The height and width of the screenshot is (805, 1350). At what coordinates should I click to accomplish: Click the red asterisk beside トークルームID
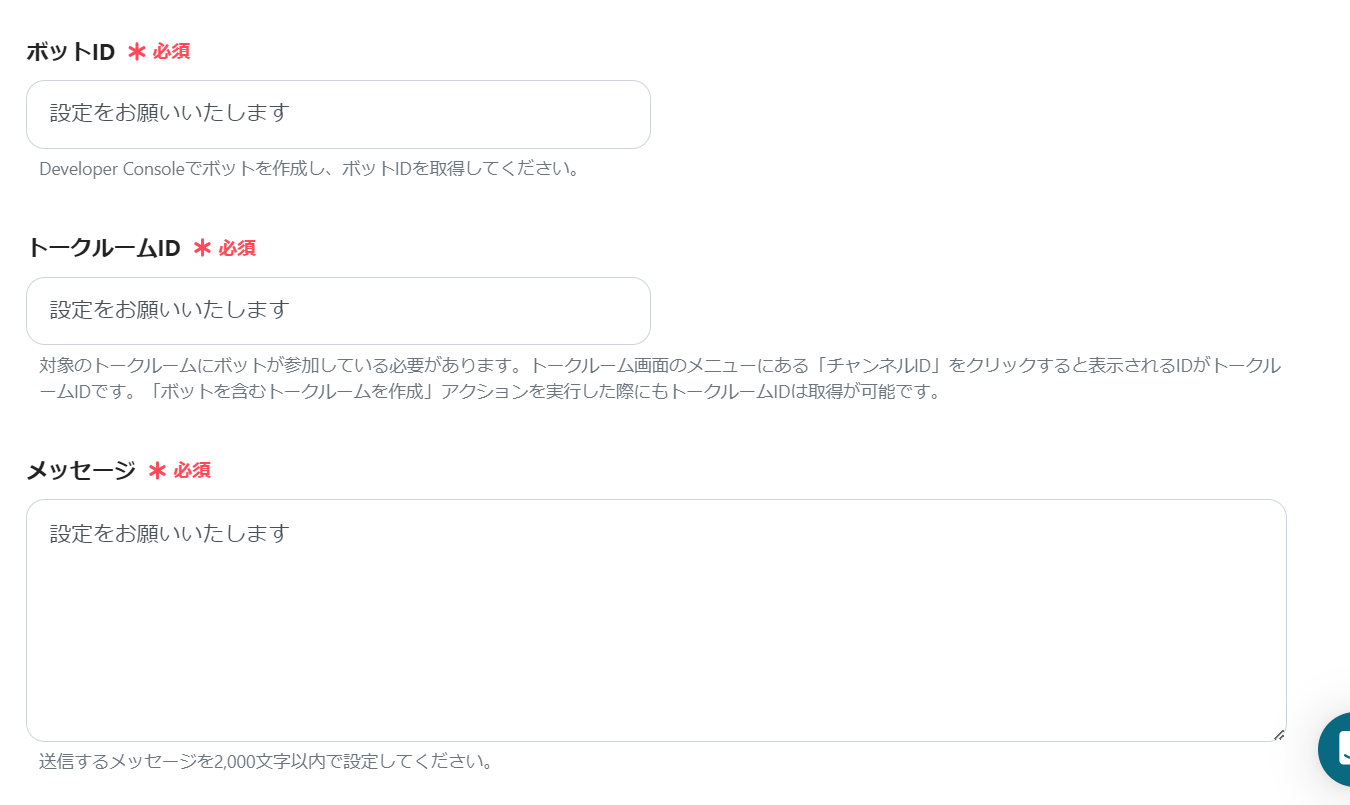pos(202,248)
